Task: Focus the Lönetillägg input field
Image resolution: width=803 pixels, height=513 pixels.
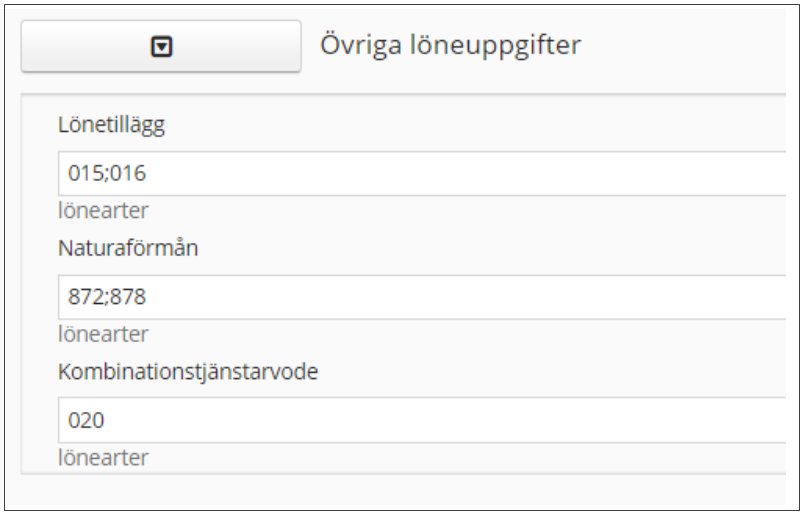Action: pos(421,173)
